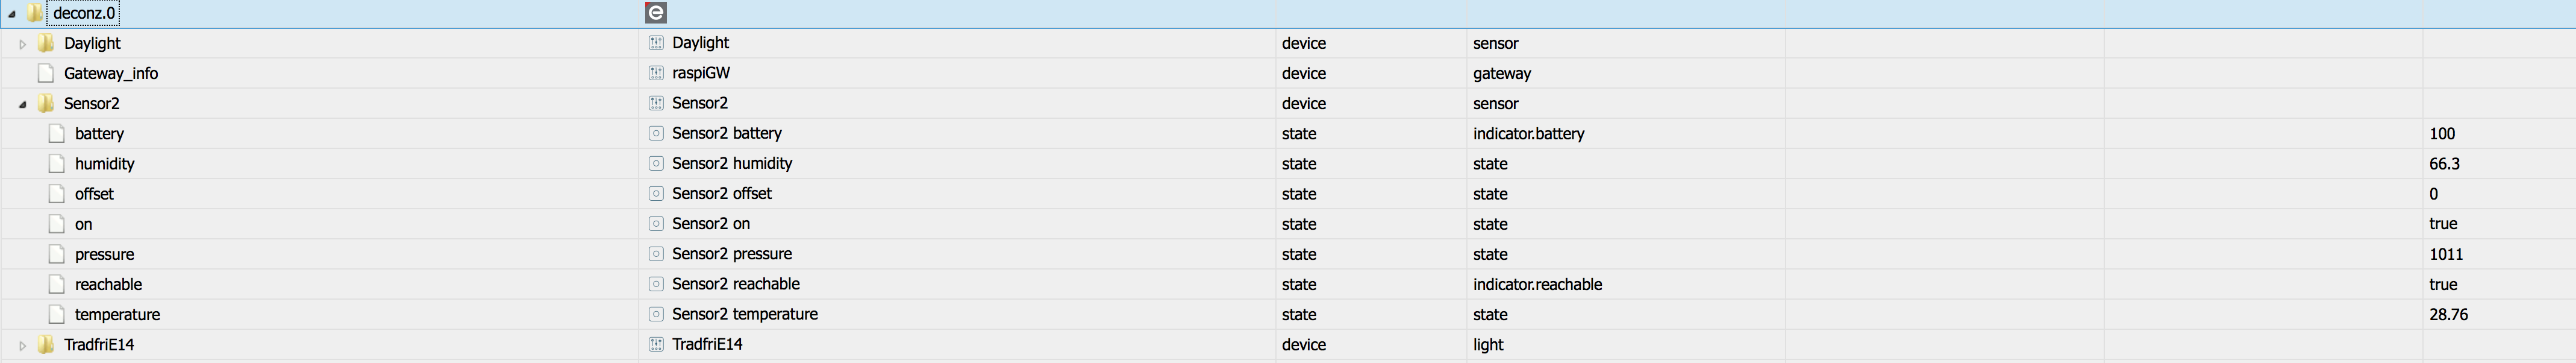Click the Sensor2 humidity state icon

coord(656,163)
